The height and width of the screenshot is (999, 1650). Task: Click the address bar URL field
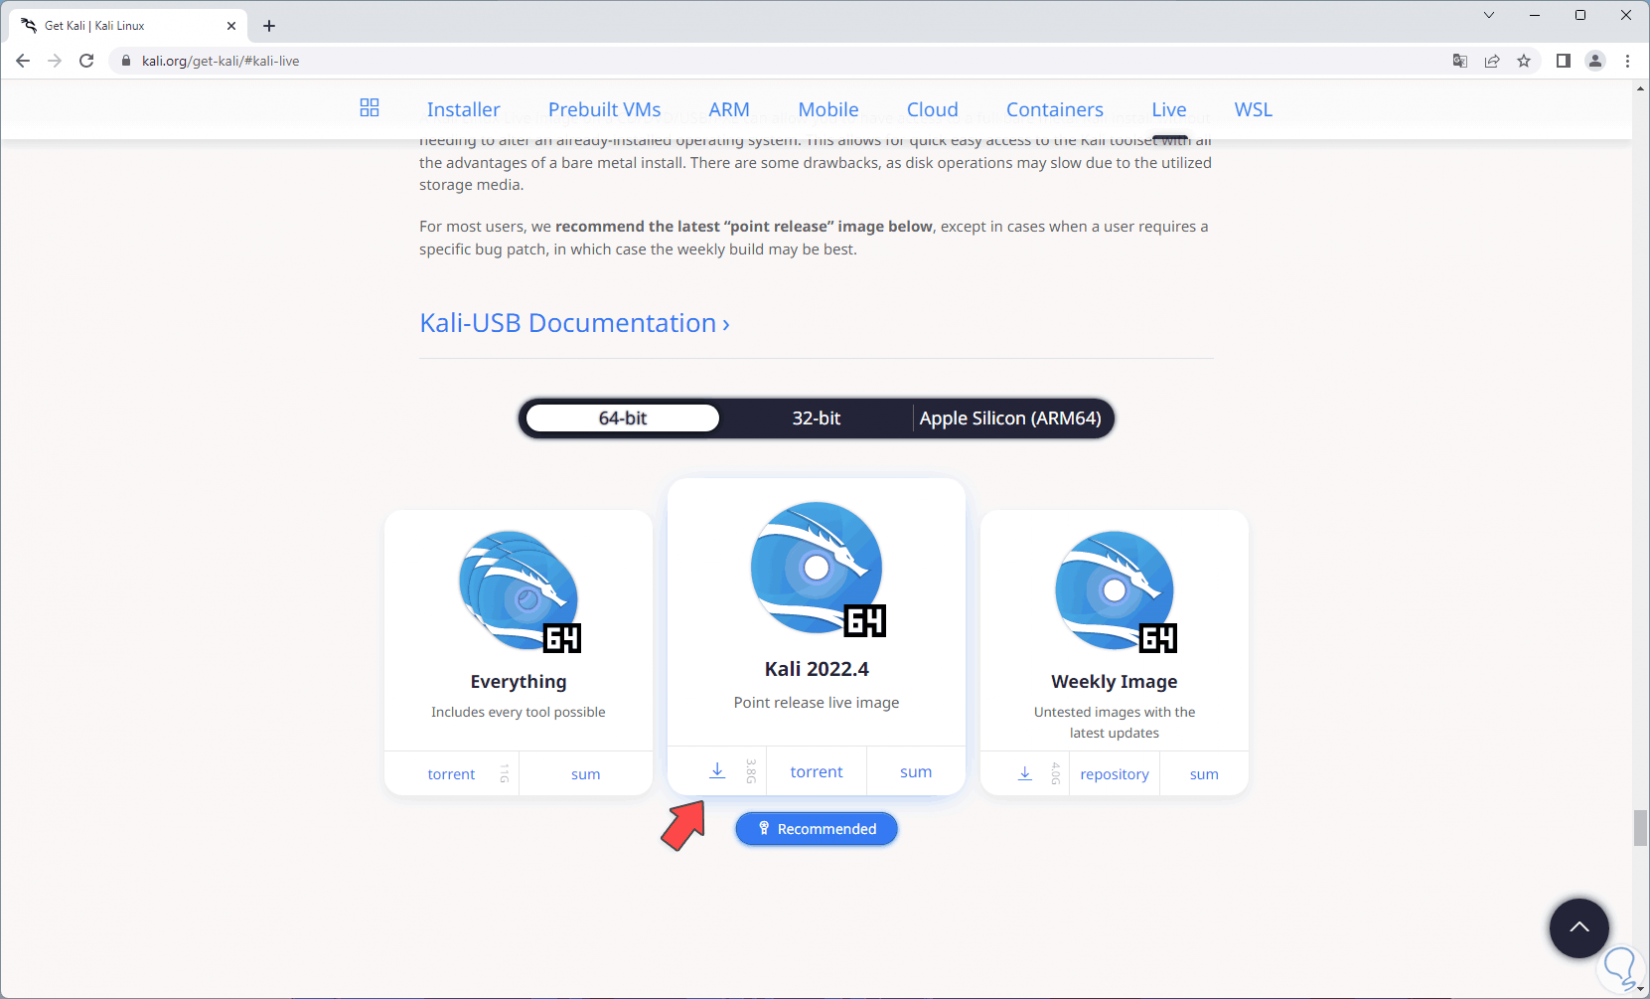point(780,61)
